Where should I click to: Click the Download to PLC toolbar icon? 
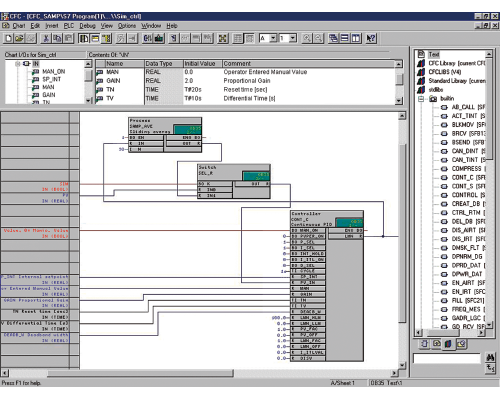click(159, 38)
